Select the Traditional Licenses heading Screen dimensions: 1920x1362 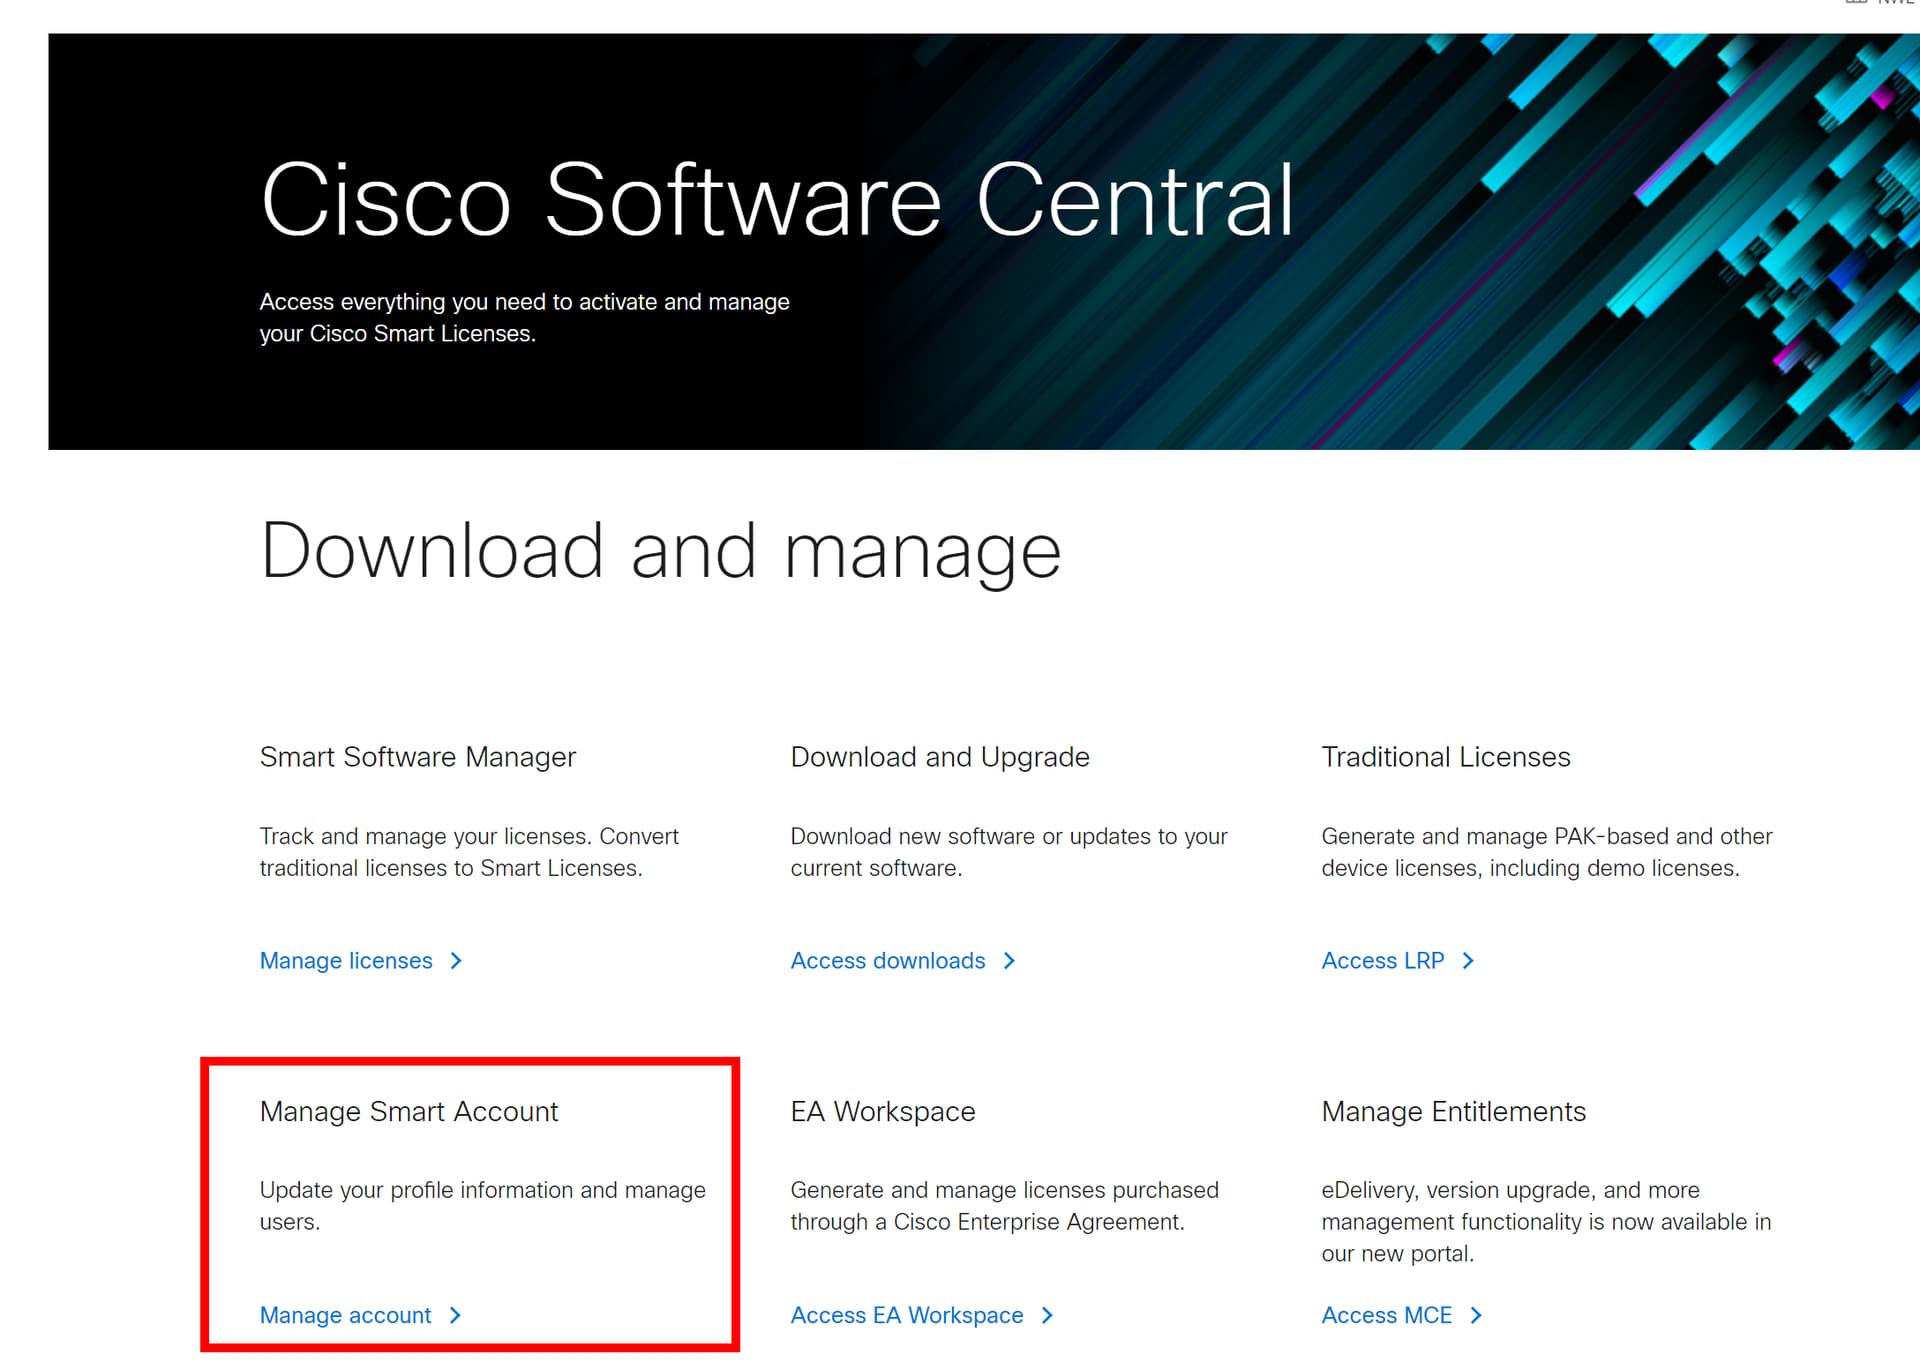pos(1446,757)
